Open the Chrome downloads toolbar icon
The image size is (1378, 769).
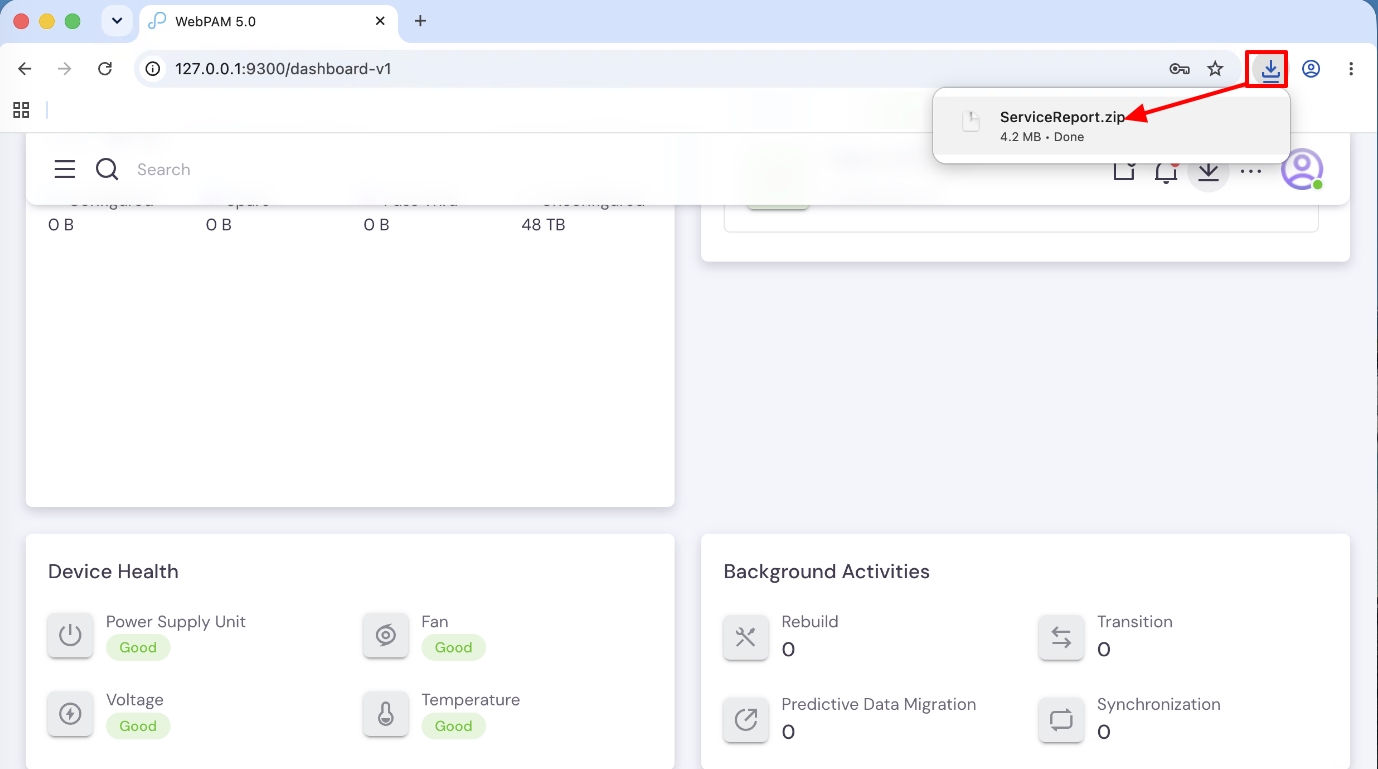coord(1270,69)
